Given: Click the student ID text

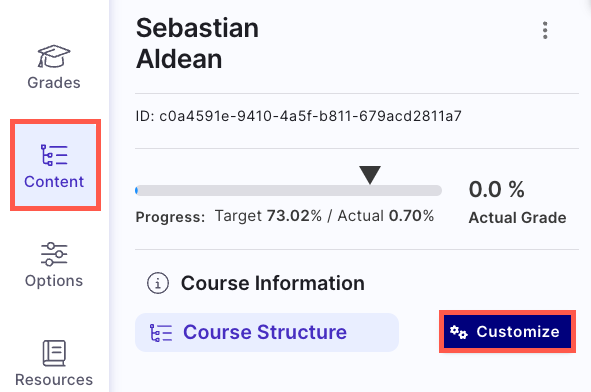Looking at the screenshot, I should point(299,116).
